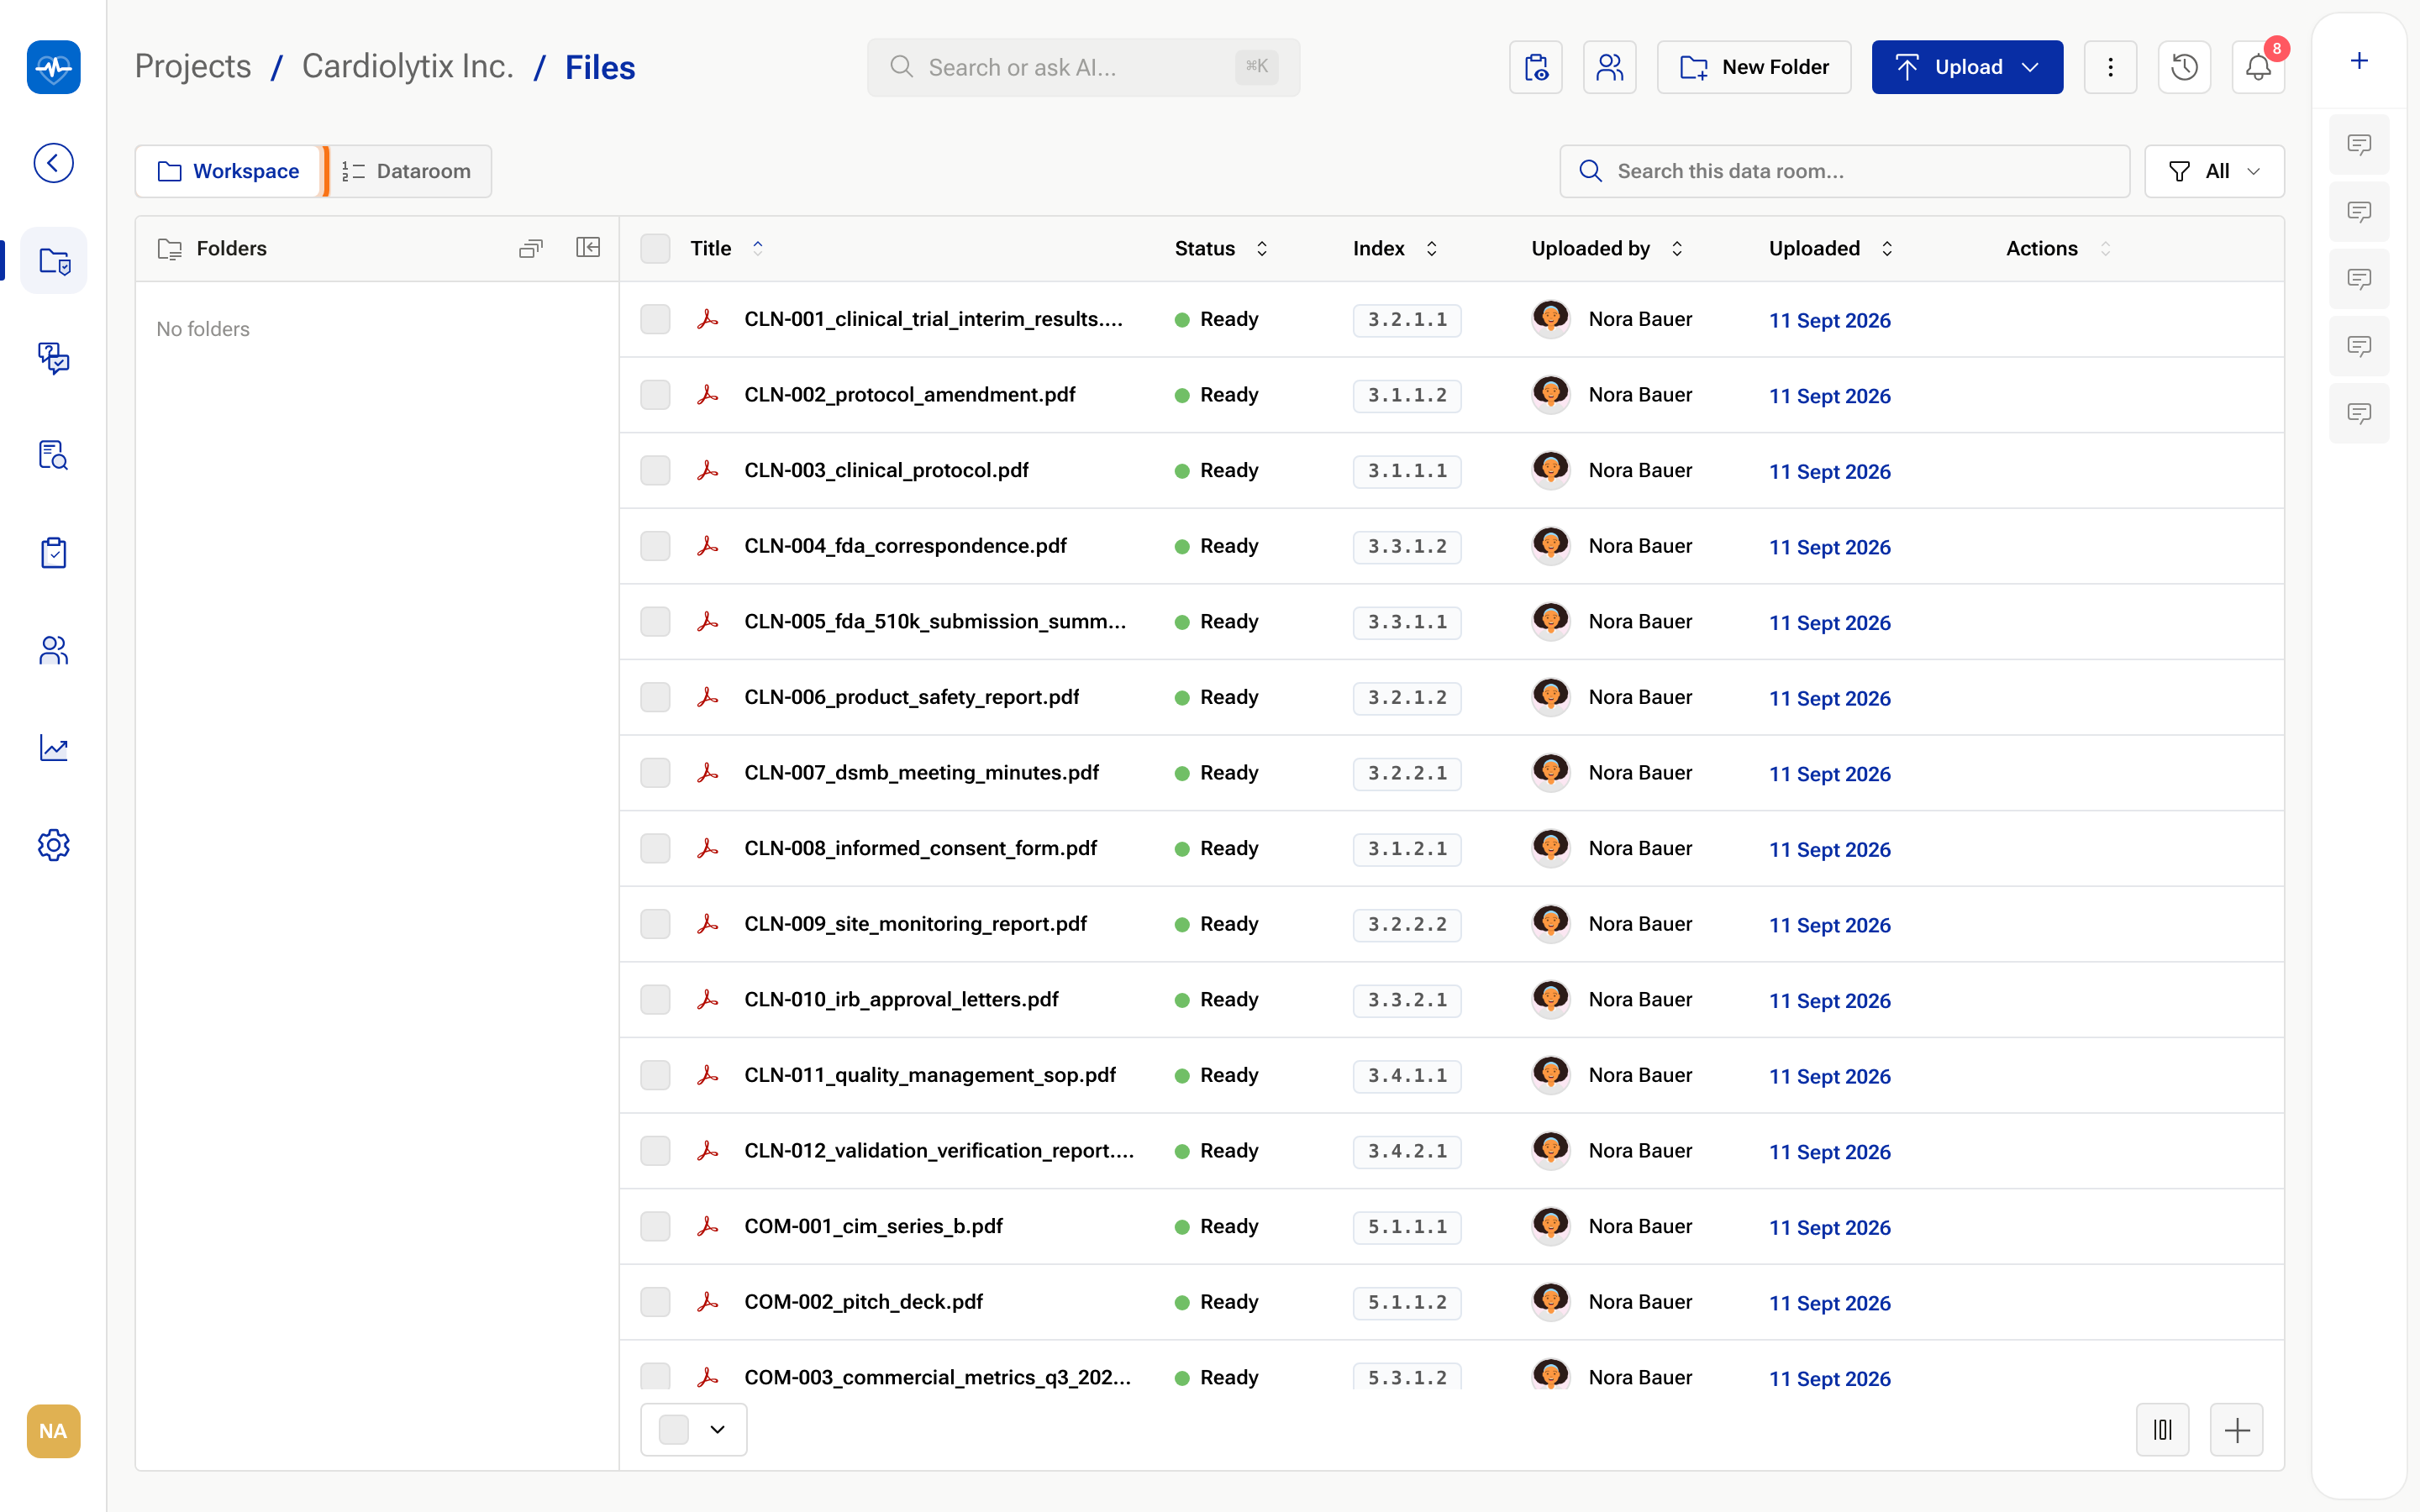Click the collapse-all folders icon
Image resolution: width=2420 pixels, height=1512 pixels.
(x=531, y=248)
